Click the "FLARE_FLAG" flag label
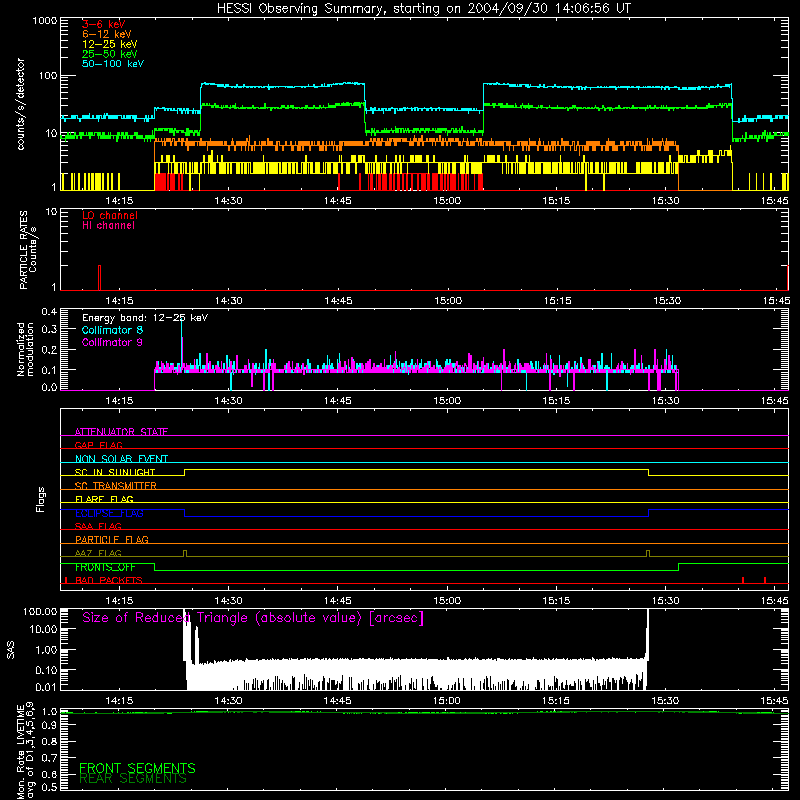800x800 pixels. 104,499
